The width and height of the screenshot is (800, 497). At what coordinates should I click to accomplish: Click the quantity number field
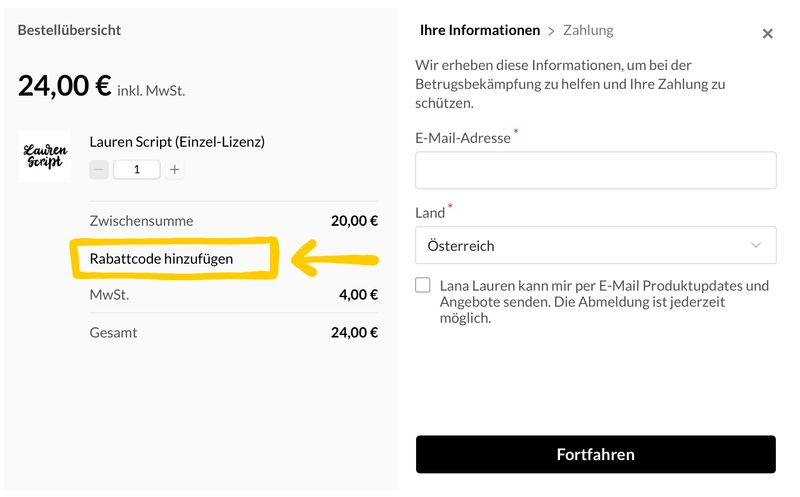click(x=137, y=170)
